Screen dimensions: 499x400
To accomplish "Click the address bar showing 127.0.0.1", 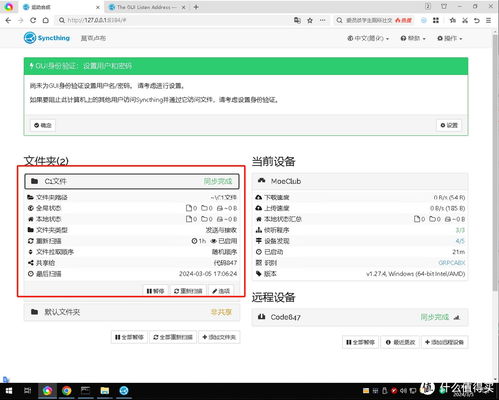I will [x=173, y=20].
